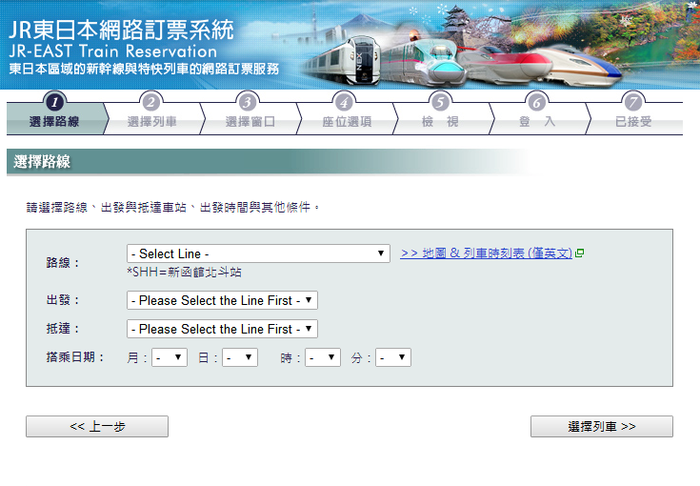700x486 pixels.
Task: Expand the day (日) dropdown
Action: (240, 357)
